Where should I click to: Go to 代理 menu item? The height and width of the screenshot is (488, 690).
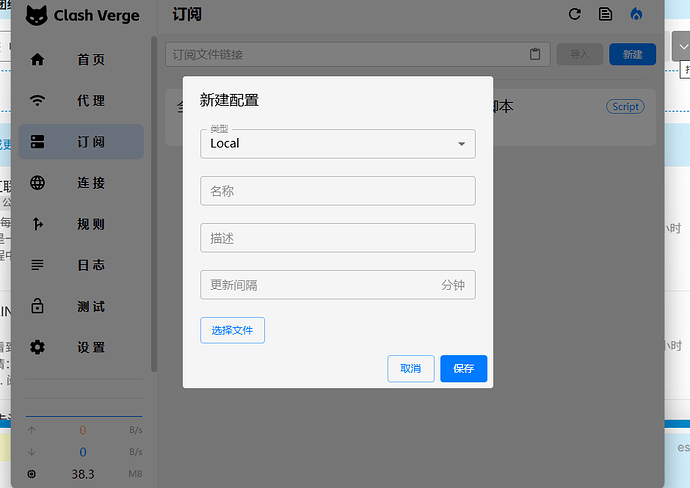point(81,100)
